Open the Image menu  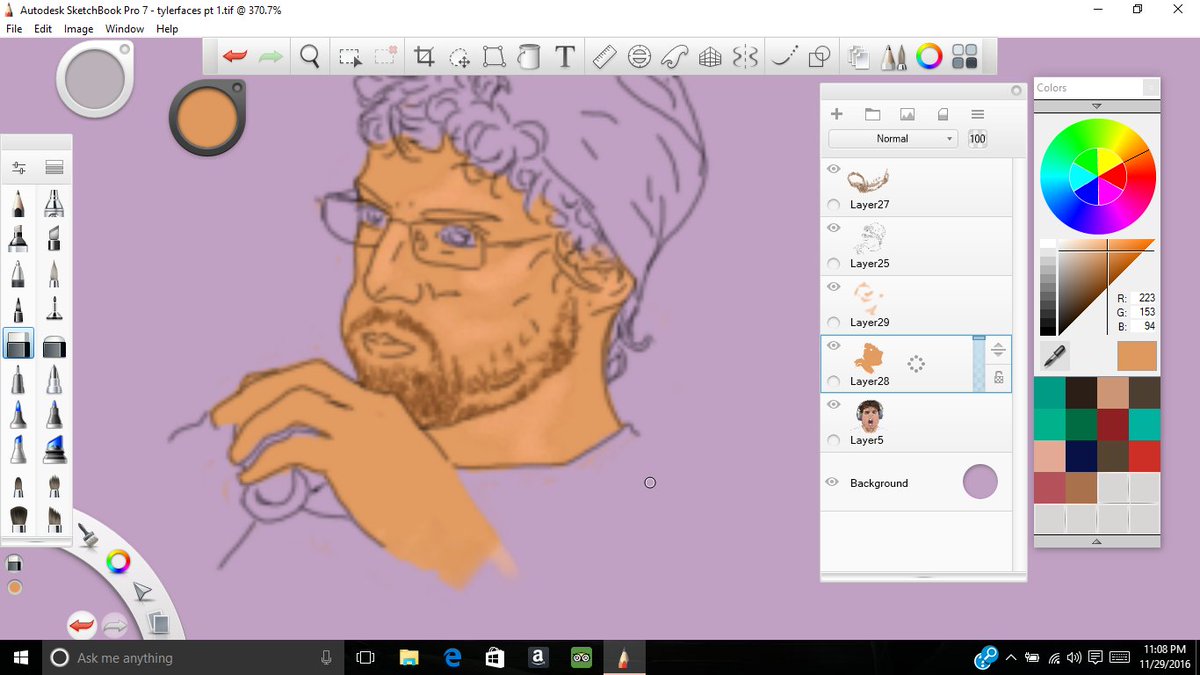click(x=78, y=28)
